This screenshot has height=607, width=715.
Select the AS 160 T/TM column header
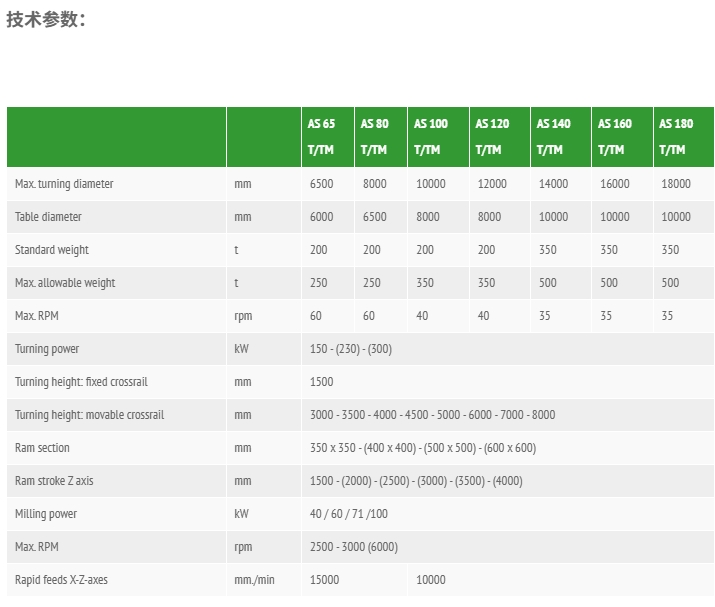[x=622, y=137]
